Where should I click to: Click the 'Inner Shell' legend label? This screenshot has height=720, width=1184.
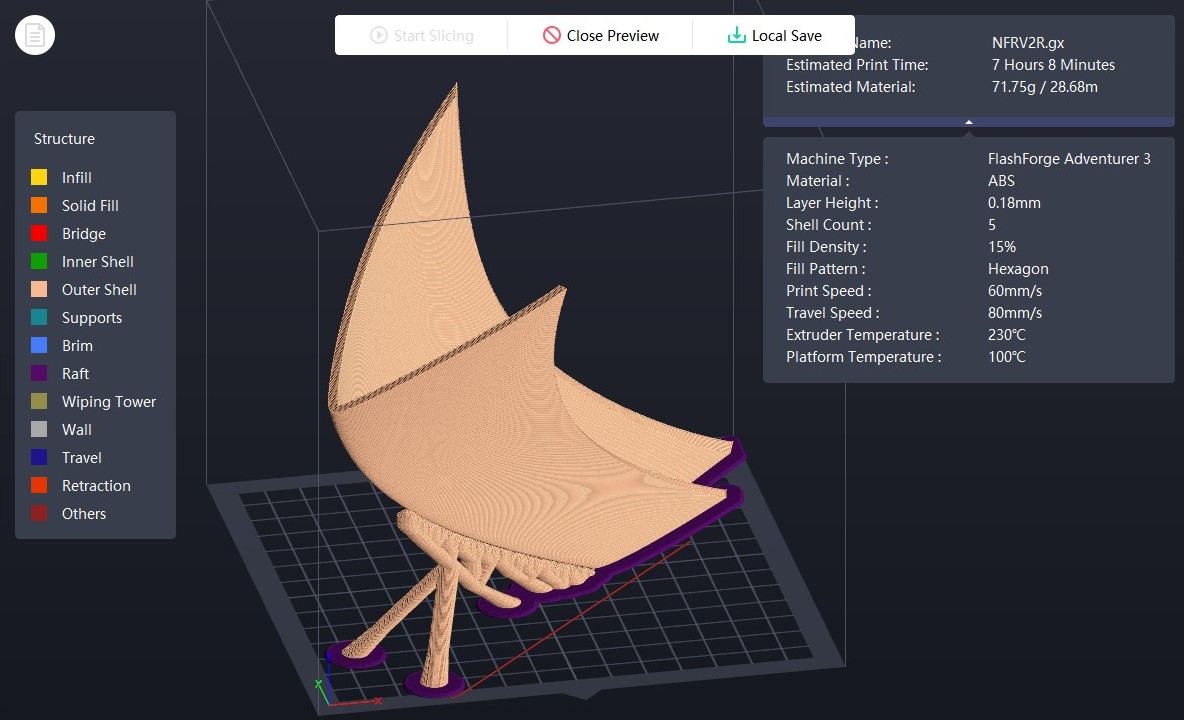point(97,262)
